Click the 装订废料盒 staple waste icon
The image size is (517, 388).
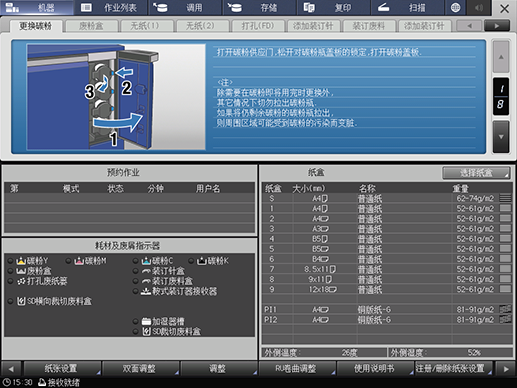coord(146,281)
